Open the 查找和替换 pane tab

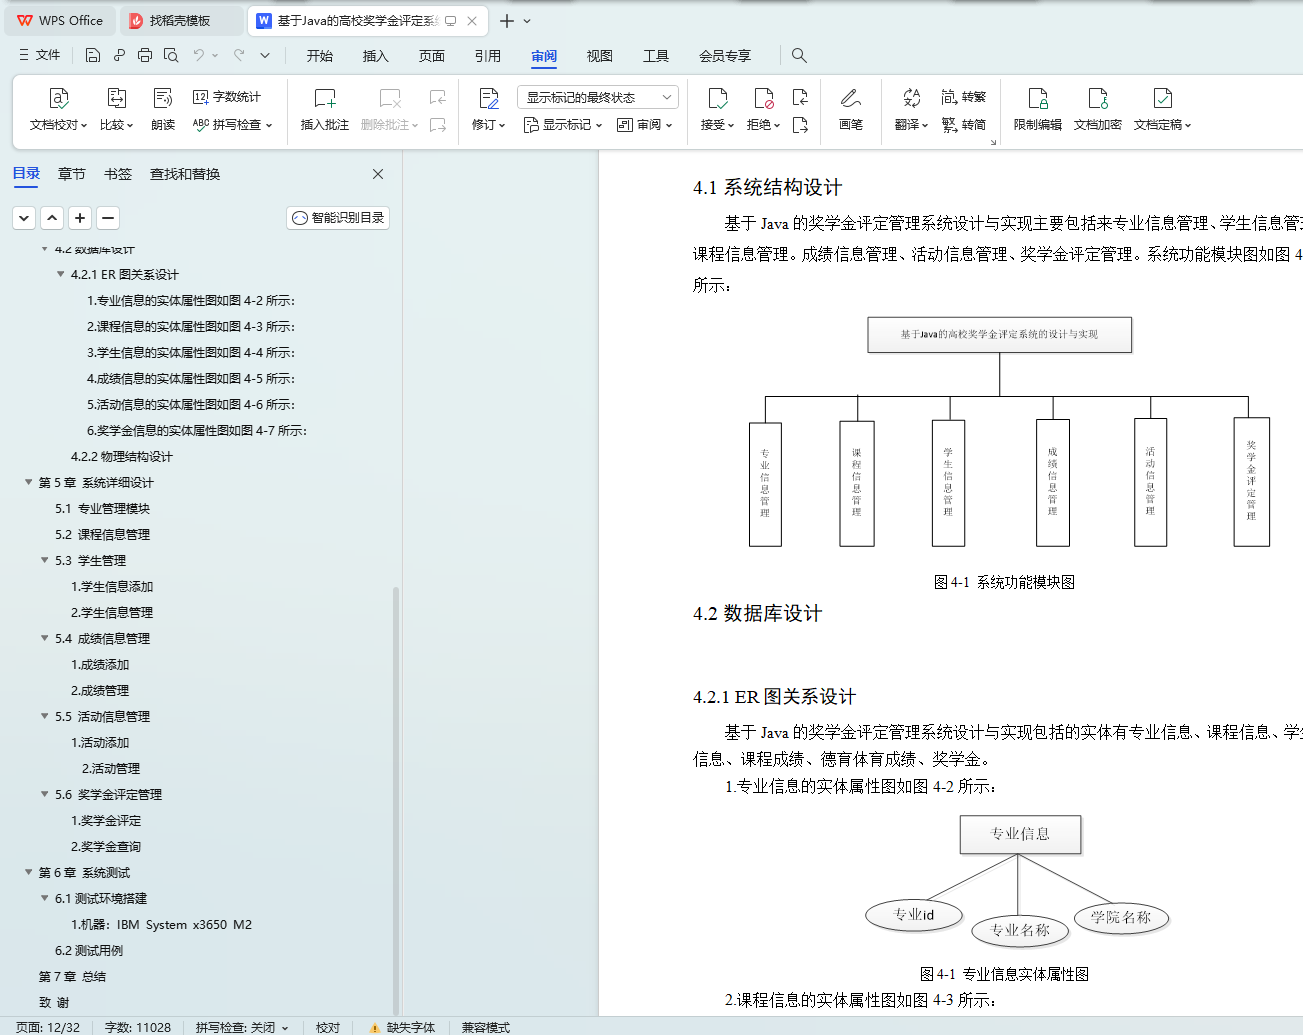tap(185, 174)
